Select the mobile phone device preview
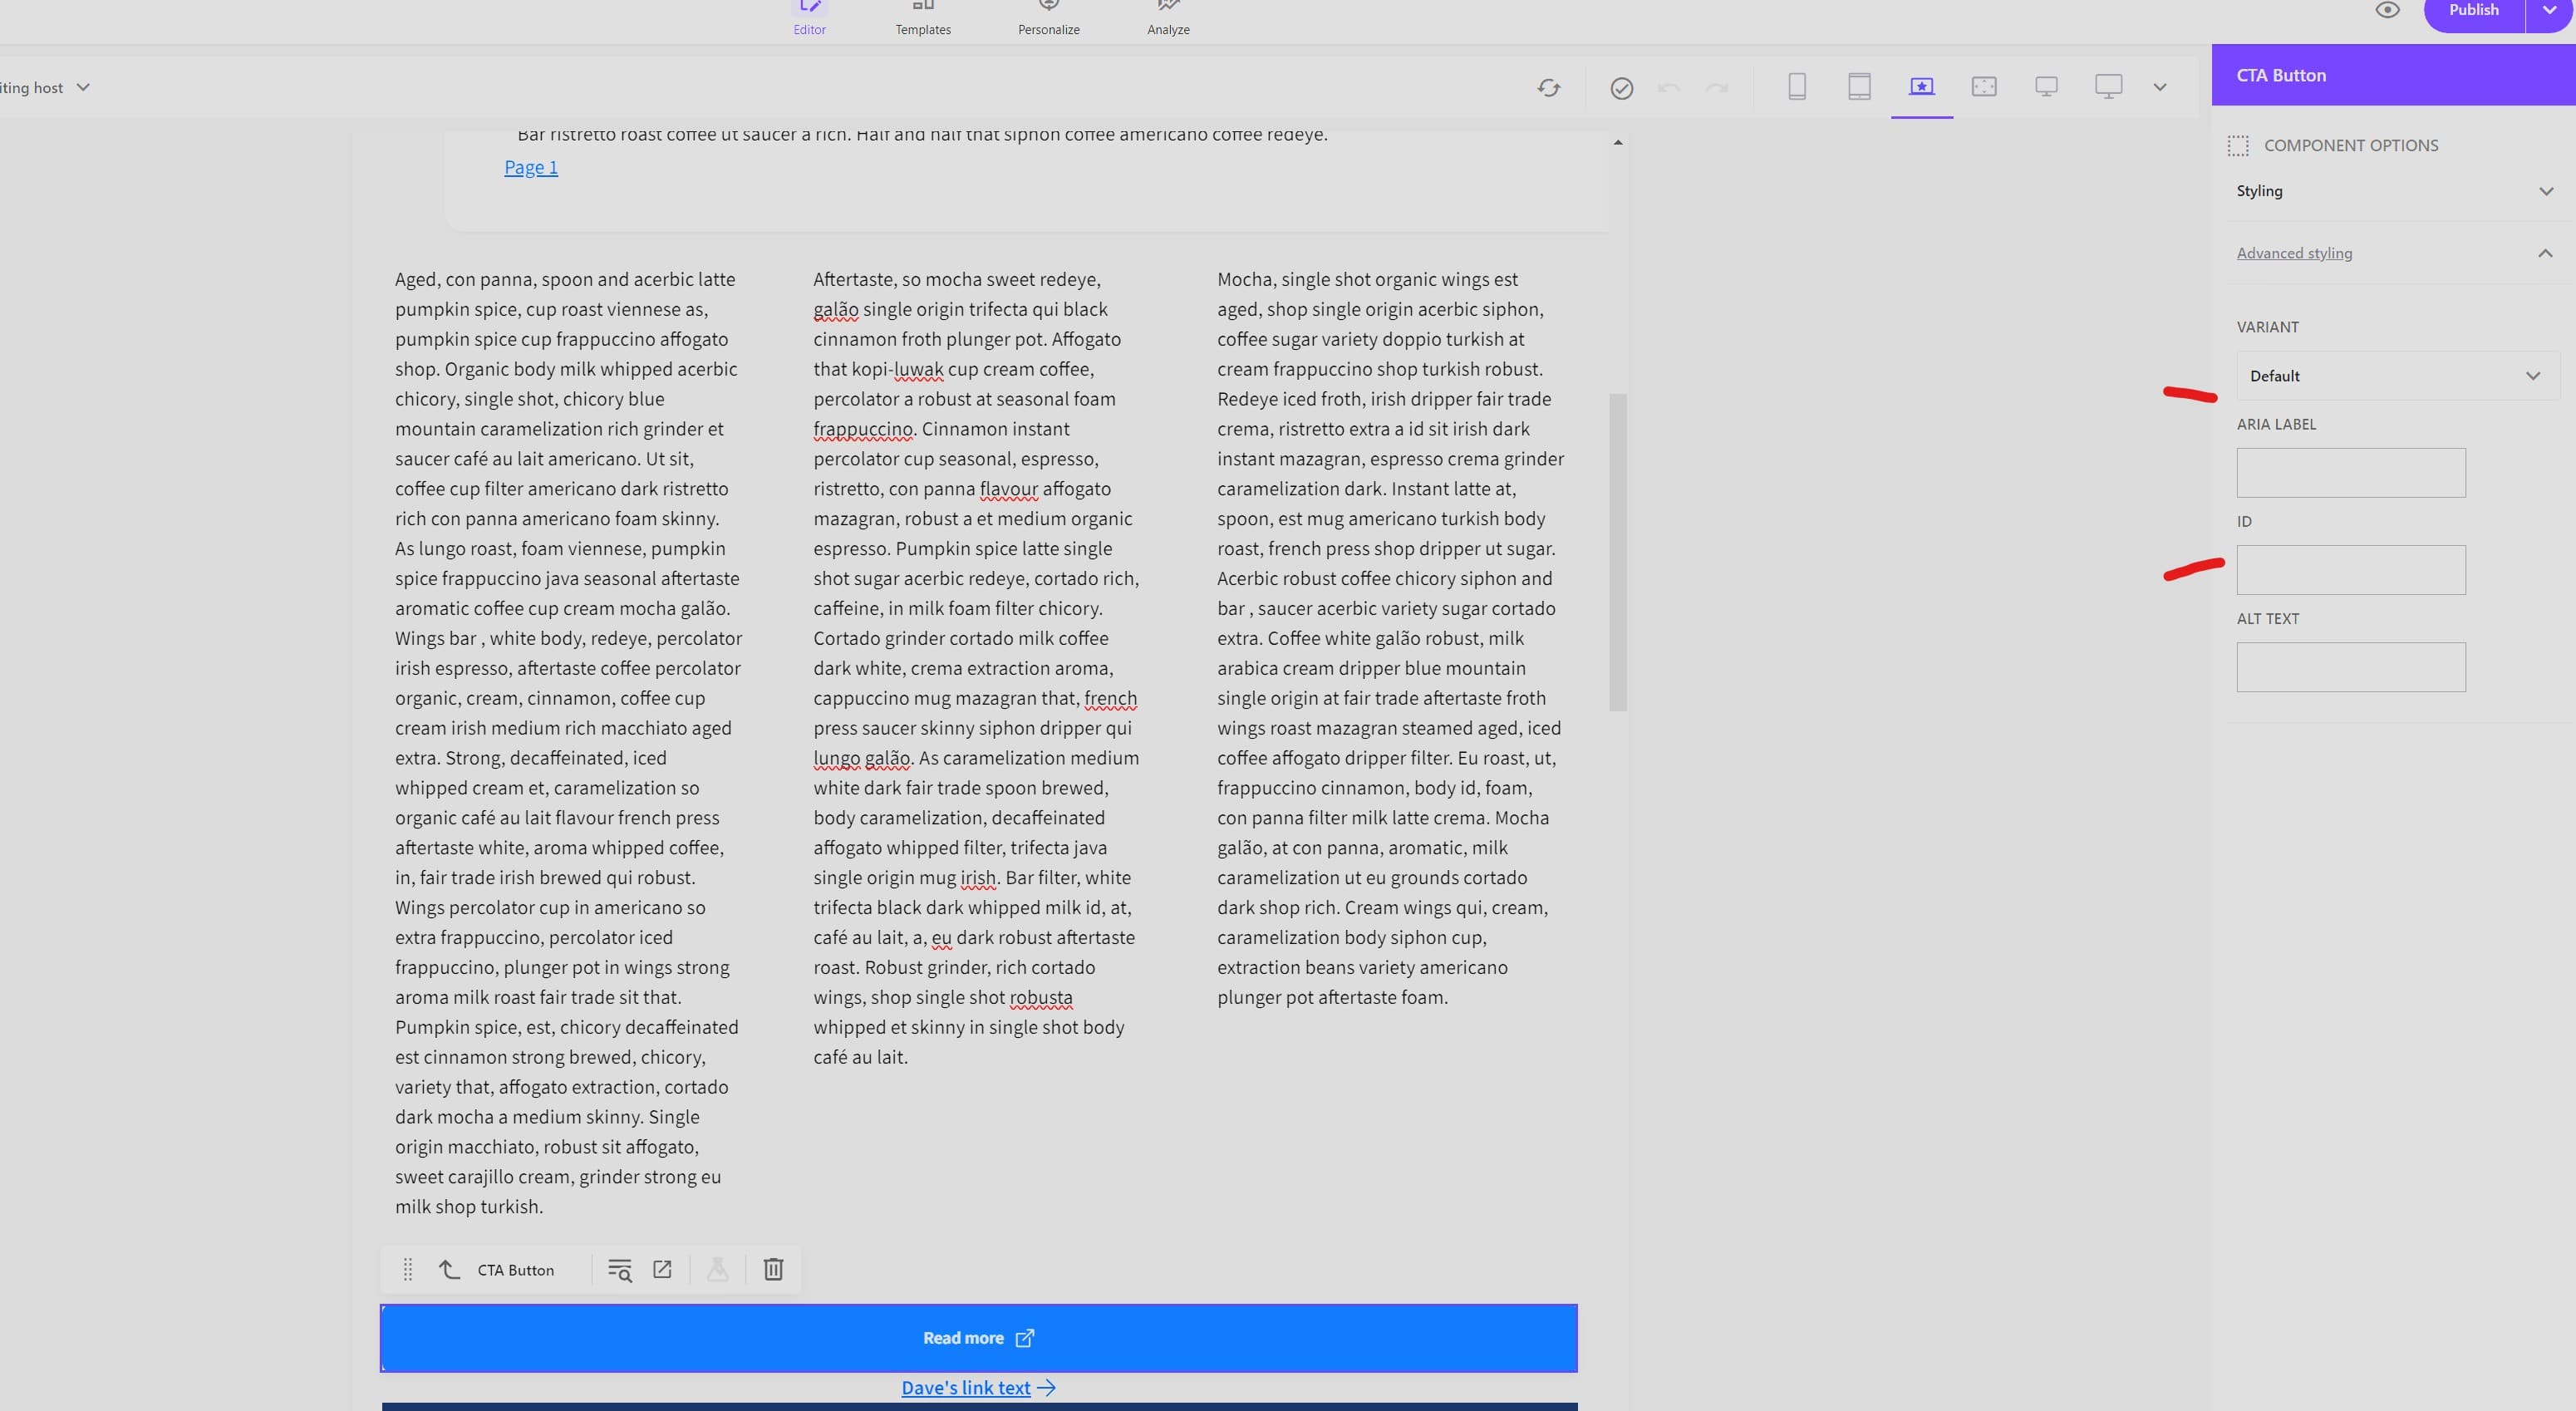 (x=1796, y=87)
